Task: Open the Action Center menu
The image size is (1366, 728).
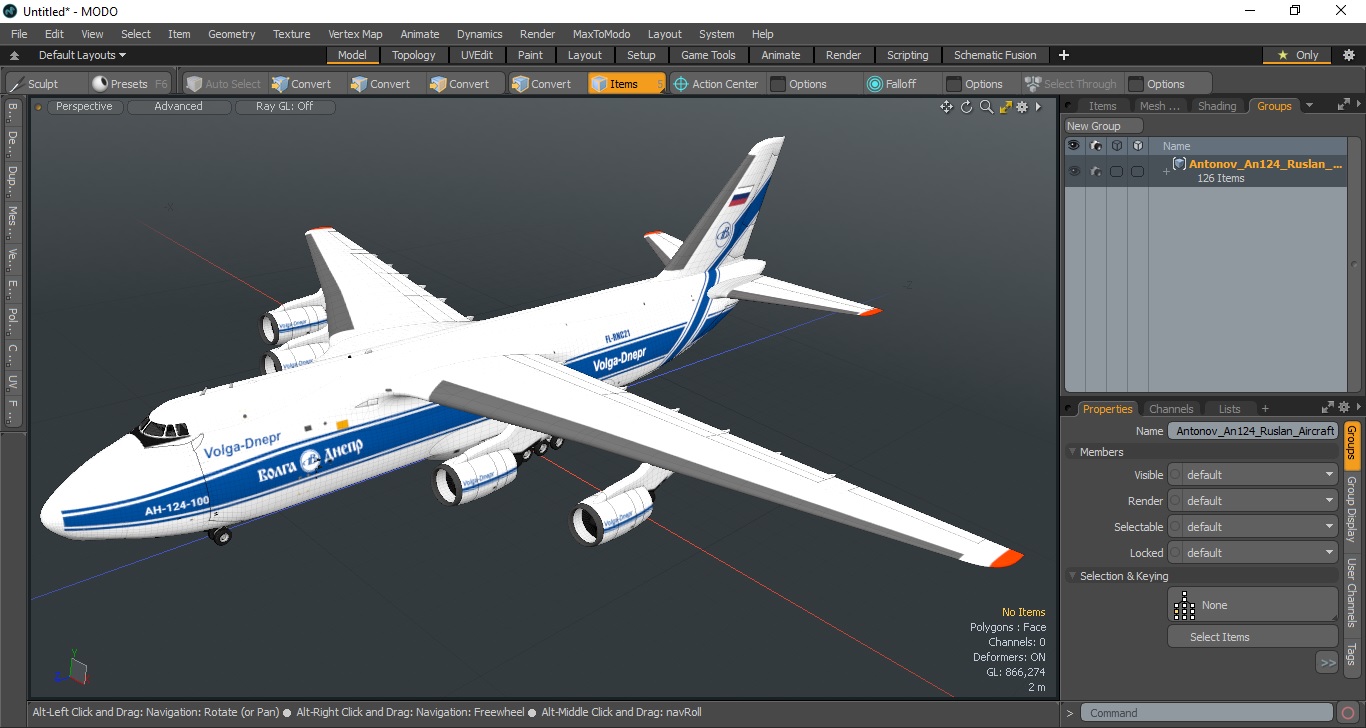Action: (716, 84)
